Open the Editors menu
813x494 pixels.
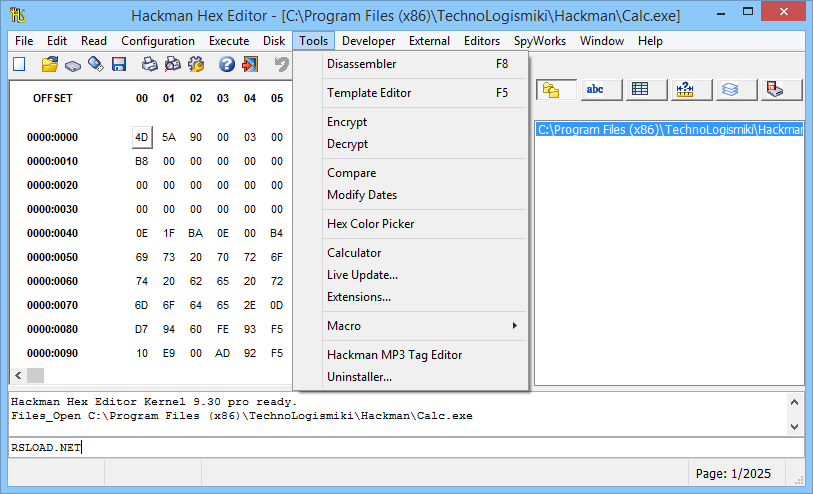coord(482,41)
